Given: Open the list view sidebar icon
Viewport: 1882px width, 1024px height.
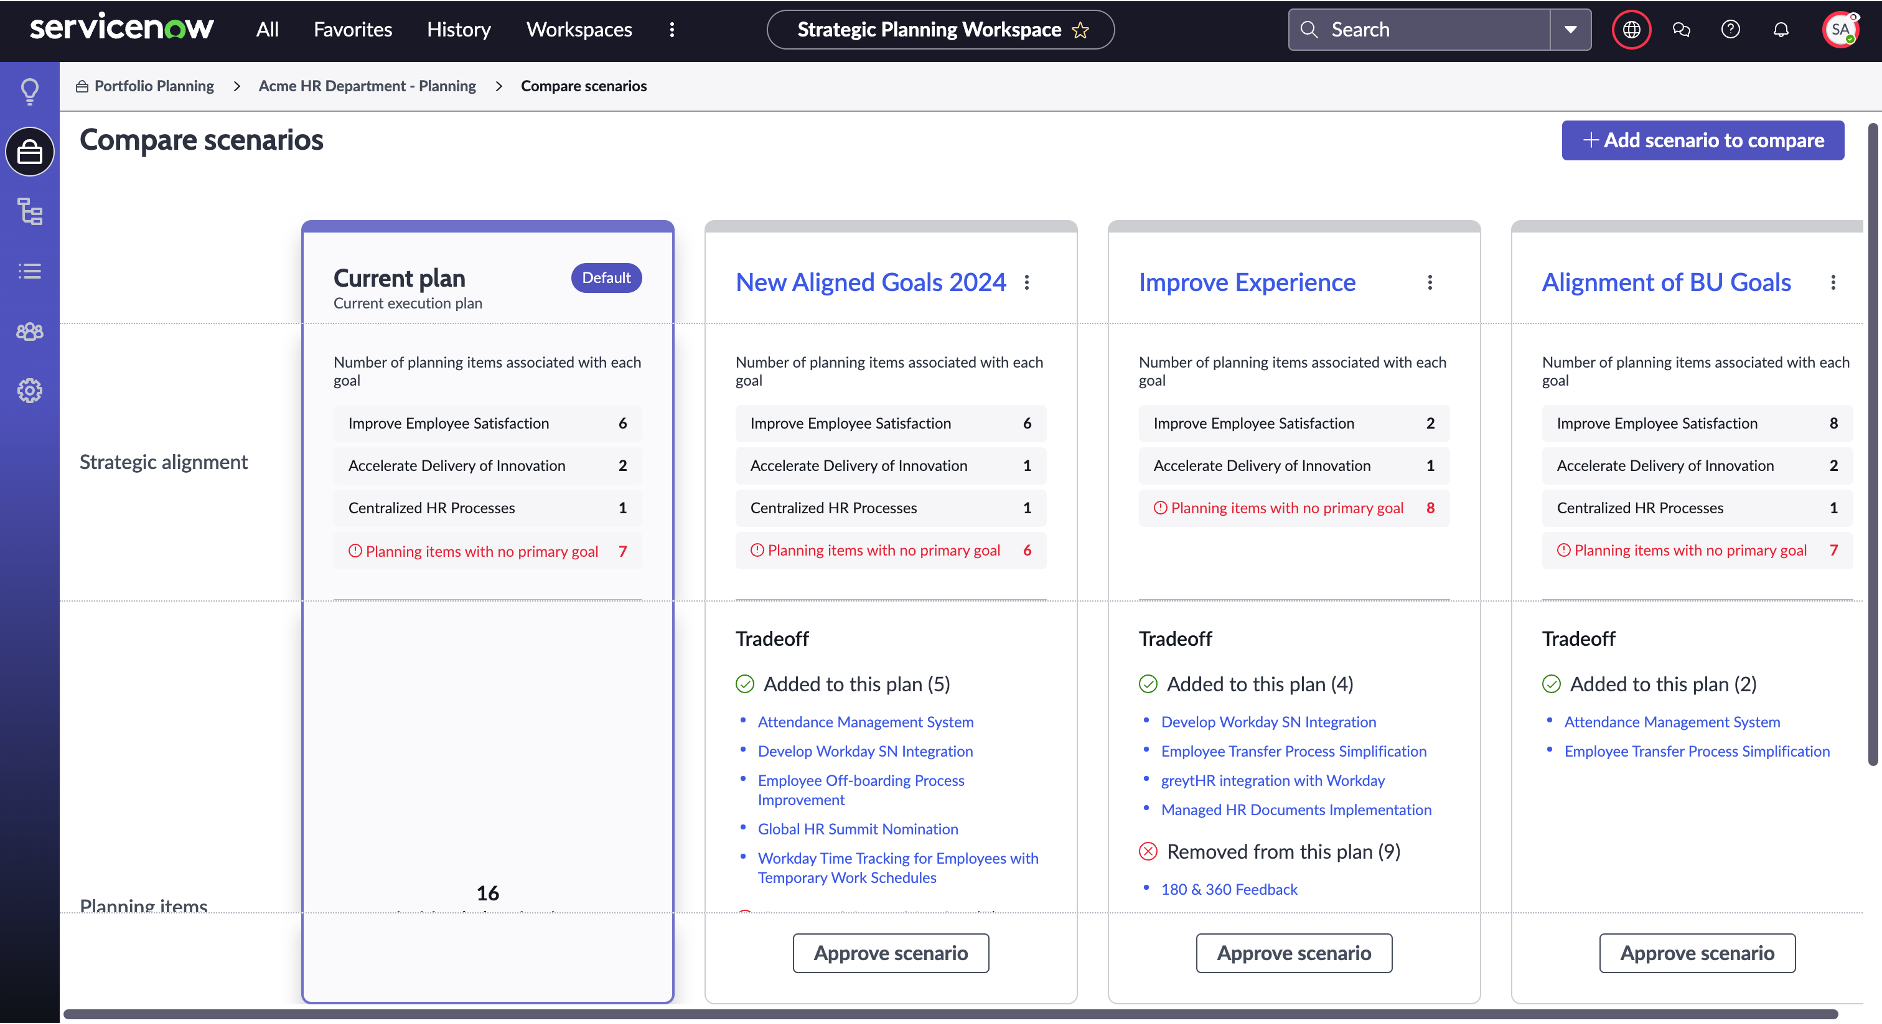Looking at the screenshot, I should click(30, 271).
